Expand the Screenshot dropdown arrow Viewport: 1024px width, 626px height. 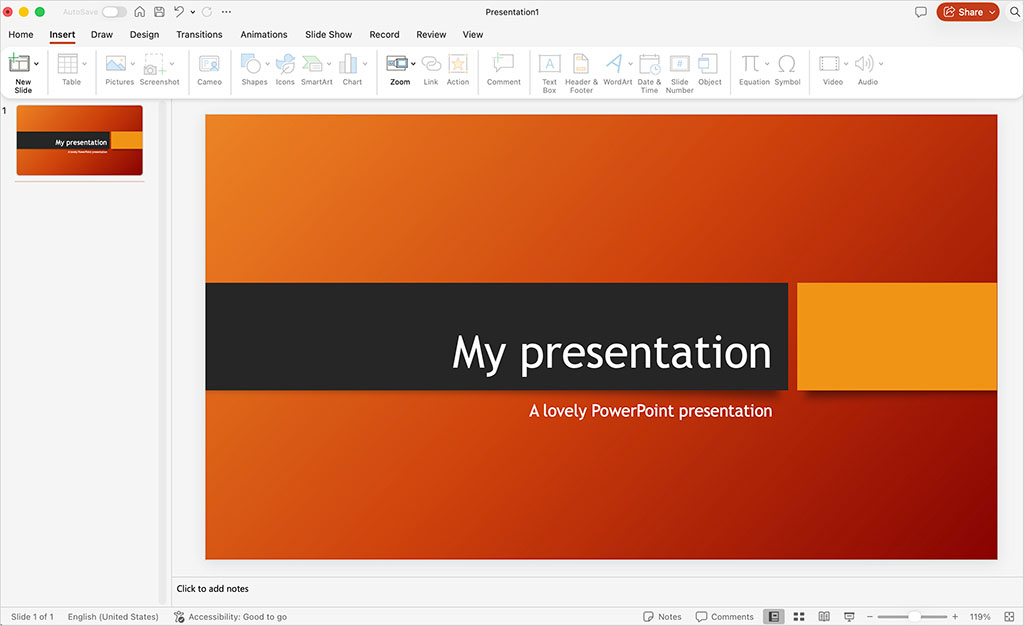click(x=172, y=64)
